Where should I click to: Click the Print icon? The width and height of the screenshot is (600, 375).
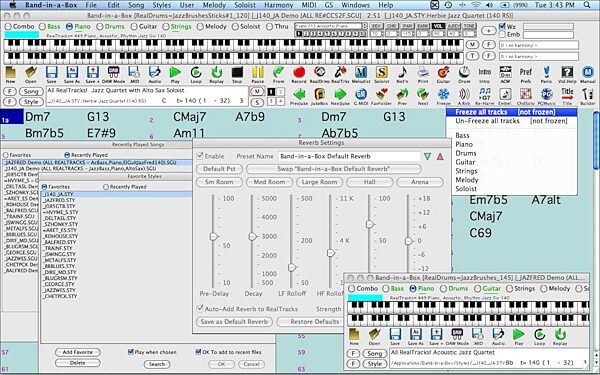(x=423, y=74)
